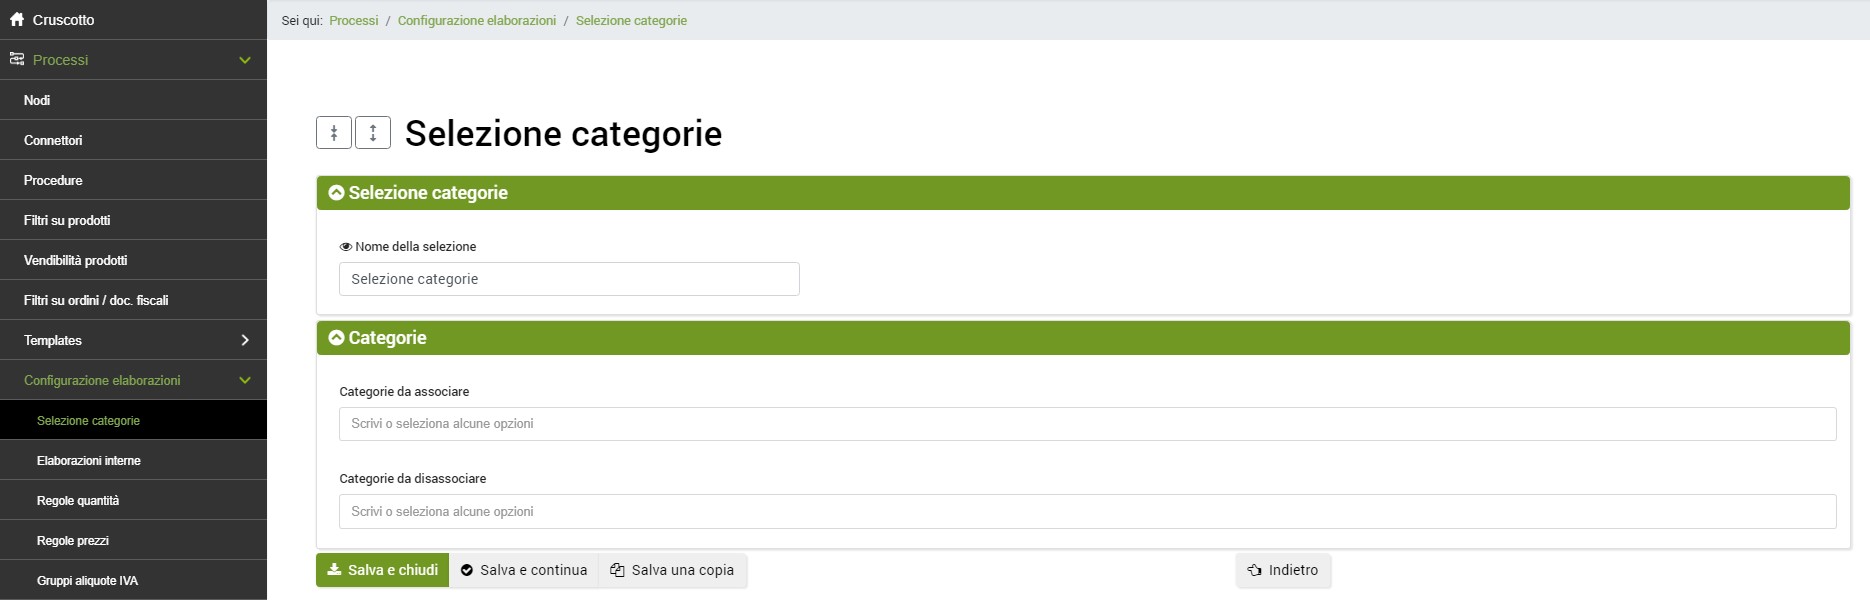
Task: Collapse the Configurazione elaborazioni menu chevron
Action: pyautogui.click(x=245, y=380)
